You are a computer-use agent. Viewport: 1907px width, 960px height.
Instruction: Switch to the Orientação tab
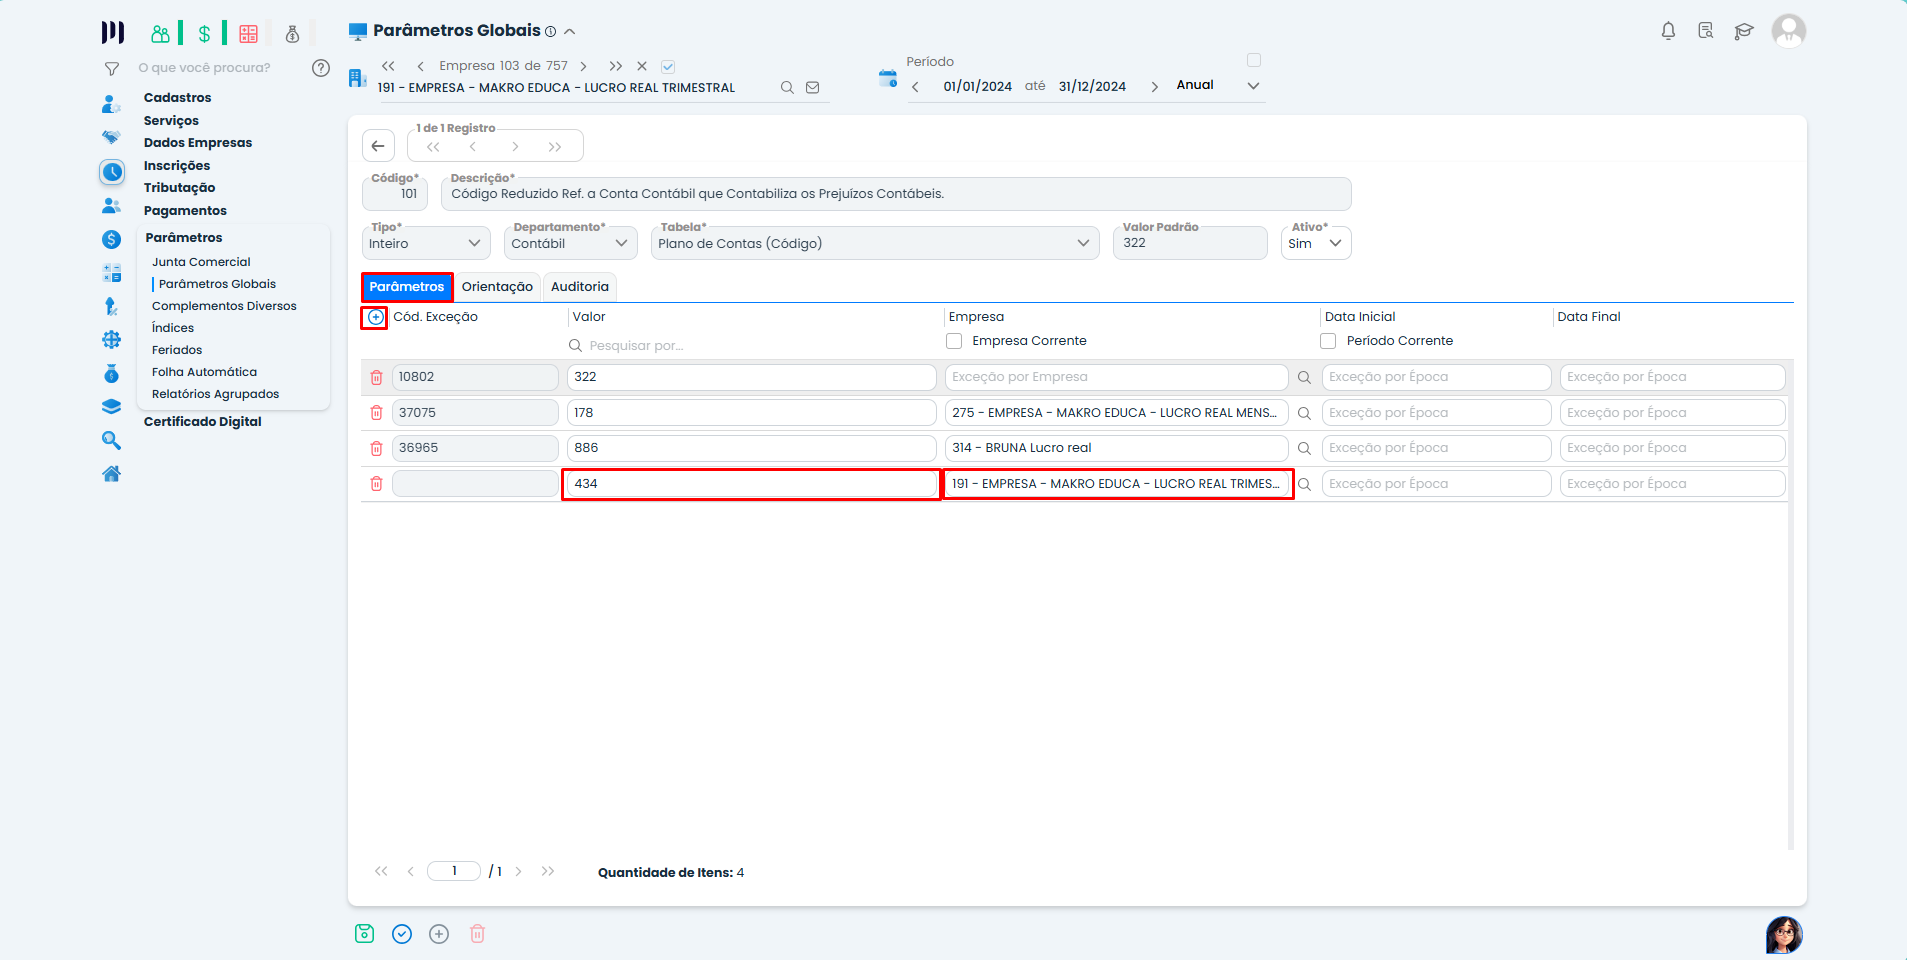pos(497,287)
